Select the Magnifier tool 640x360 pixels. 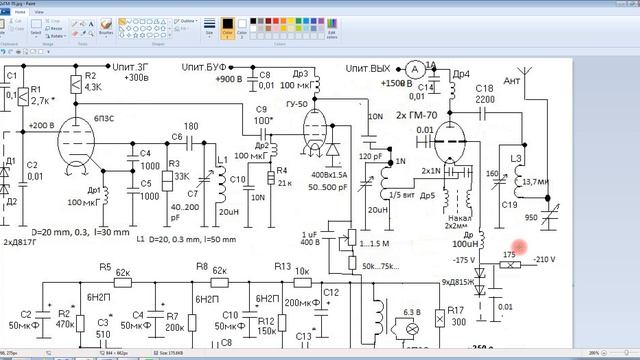pyautogui.click(x=91, y=33)
